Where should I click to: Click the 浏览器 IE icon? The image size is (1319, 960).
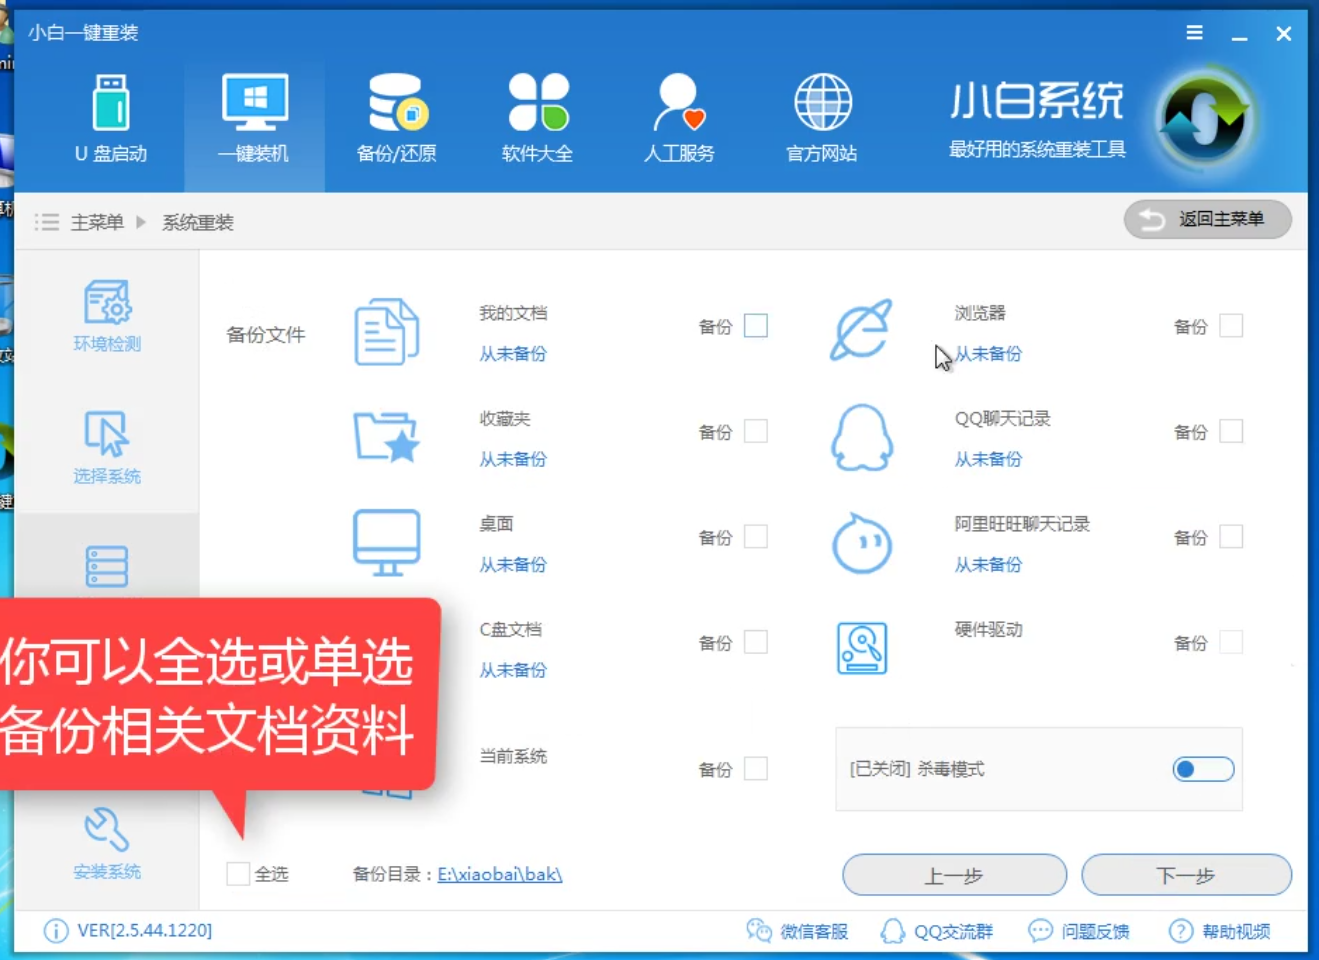click(861, 329)
